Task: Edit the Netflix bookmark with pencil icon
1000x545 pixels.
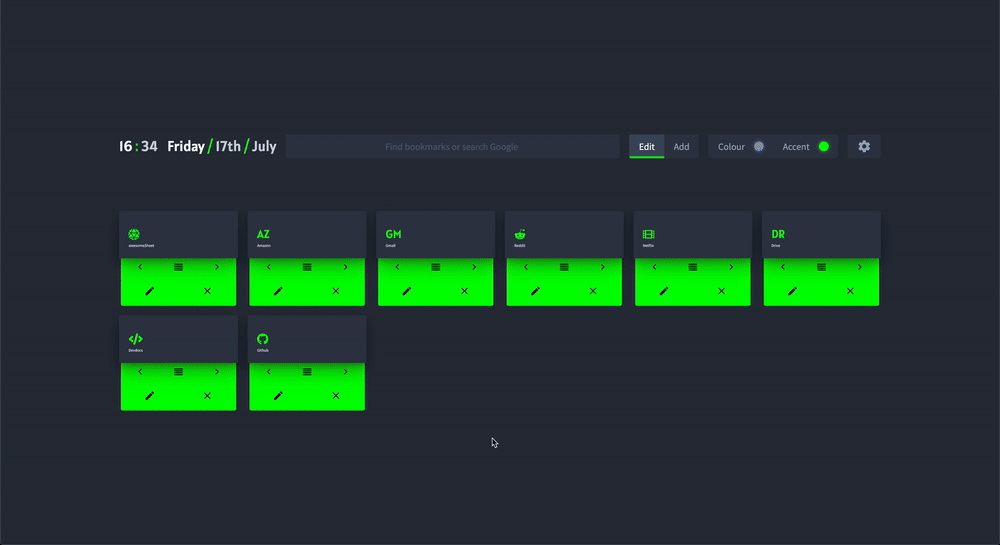Action: point(664,291)
